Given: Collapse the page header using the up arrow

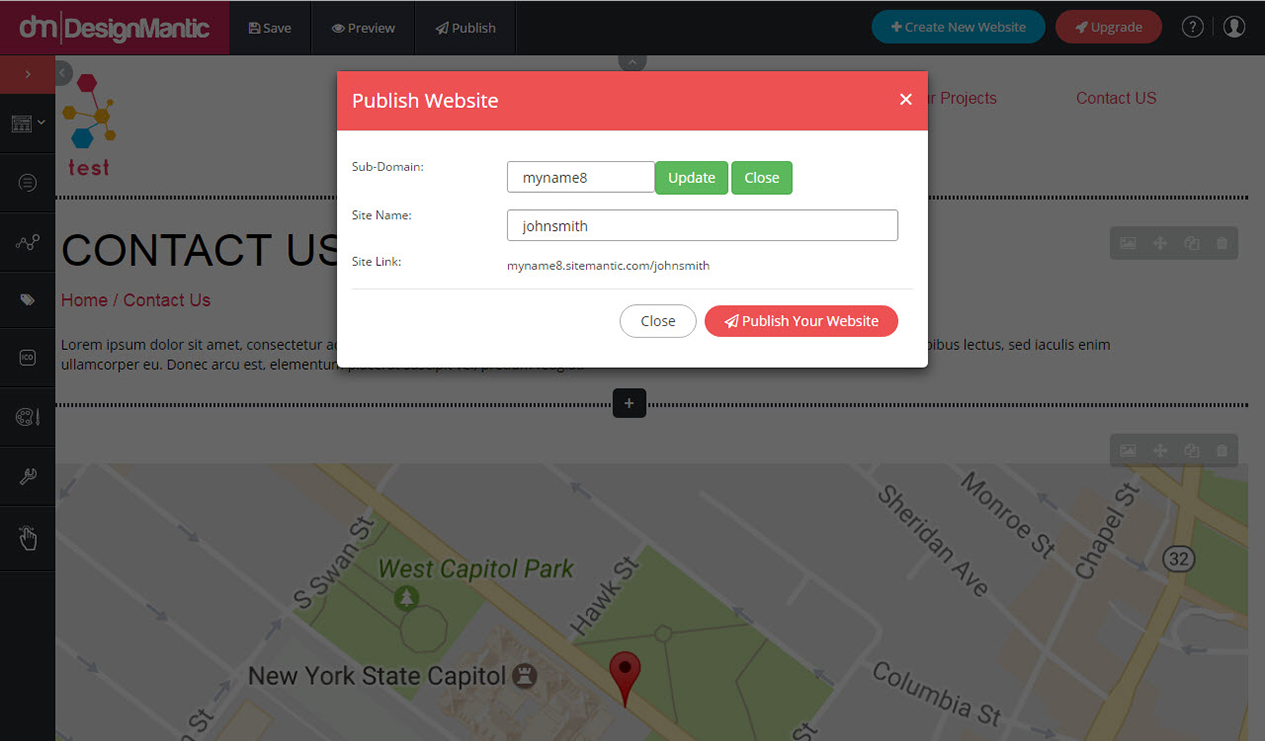Looking at the screenshot, I should point(632,61).
